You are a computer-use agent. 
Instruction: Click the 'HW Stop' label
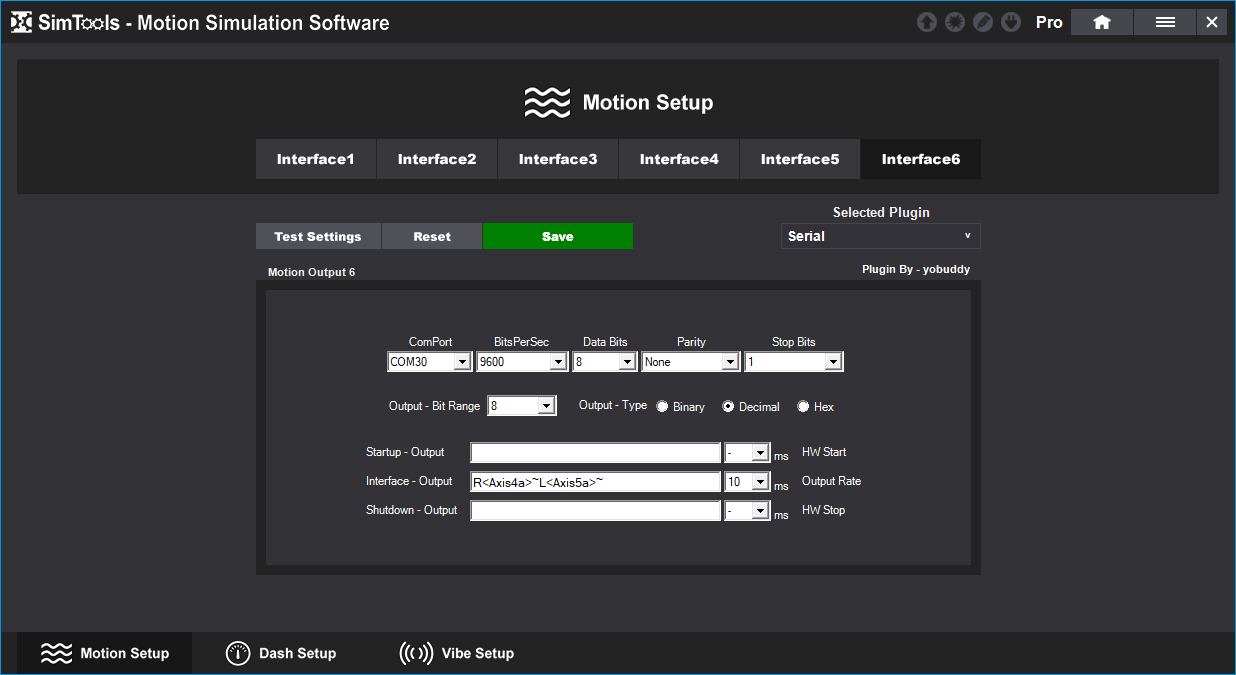823,510
